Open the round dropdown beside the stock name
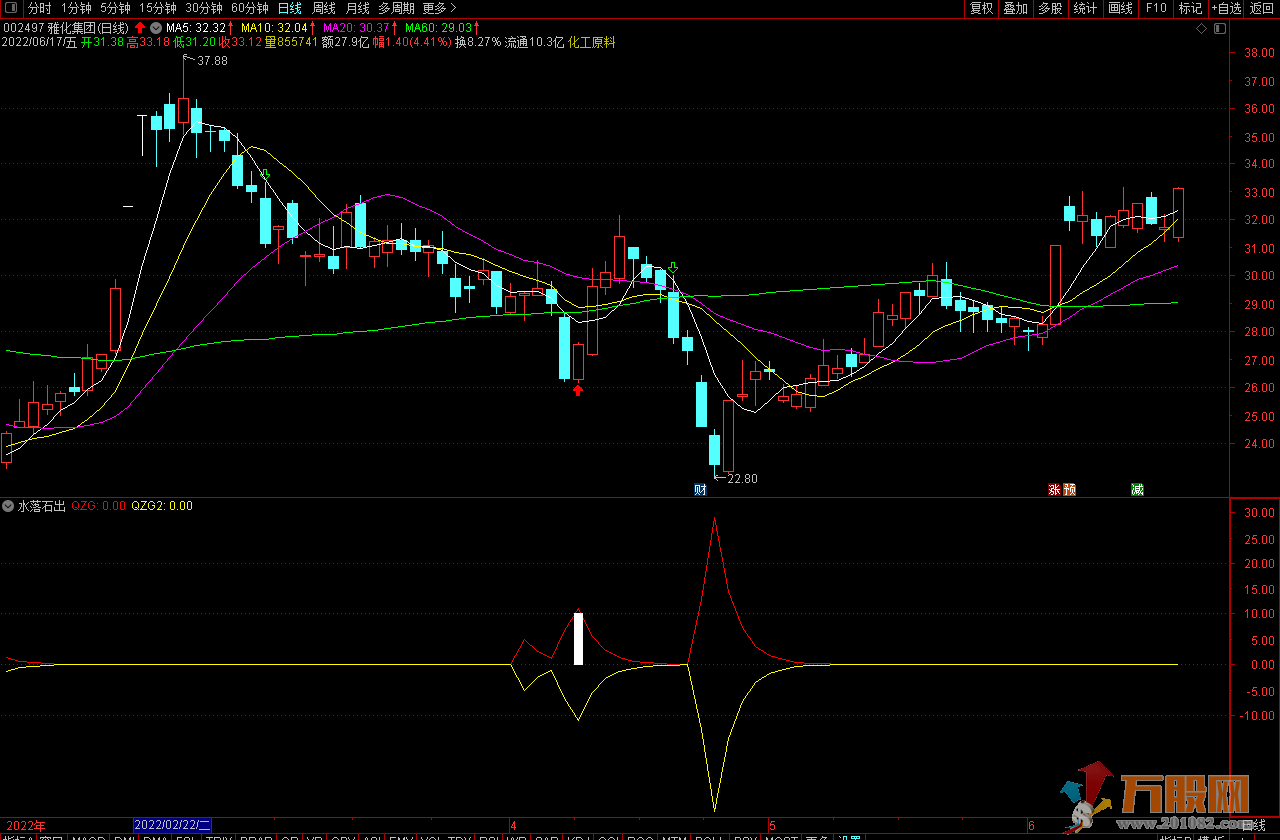This screenshot has width=1280, height=840. 154,27
